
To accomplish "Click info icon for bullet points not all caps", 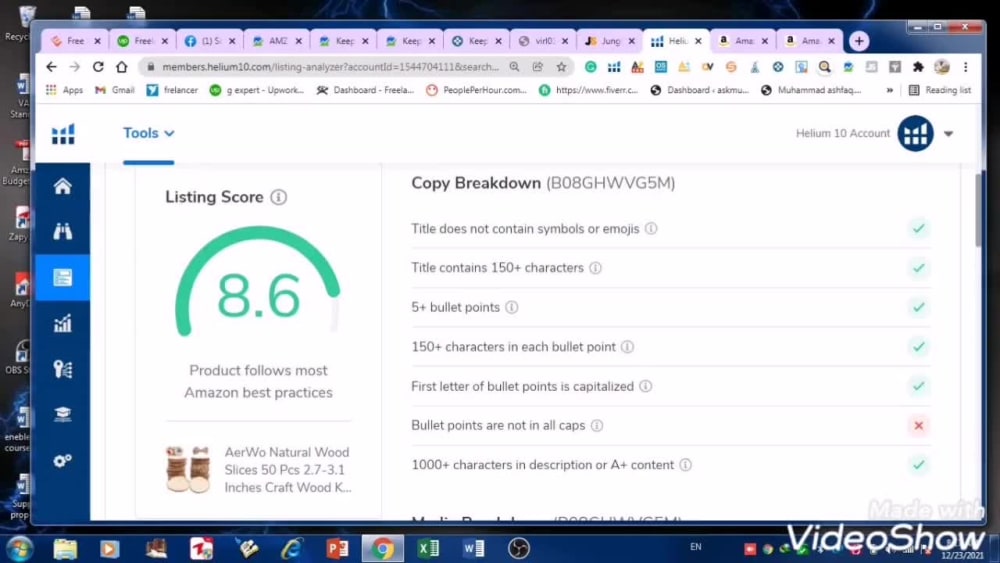I will (x=597, y=425).
